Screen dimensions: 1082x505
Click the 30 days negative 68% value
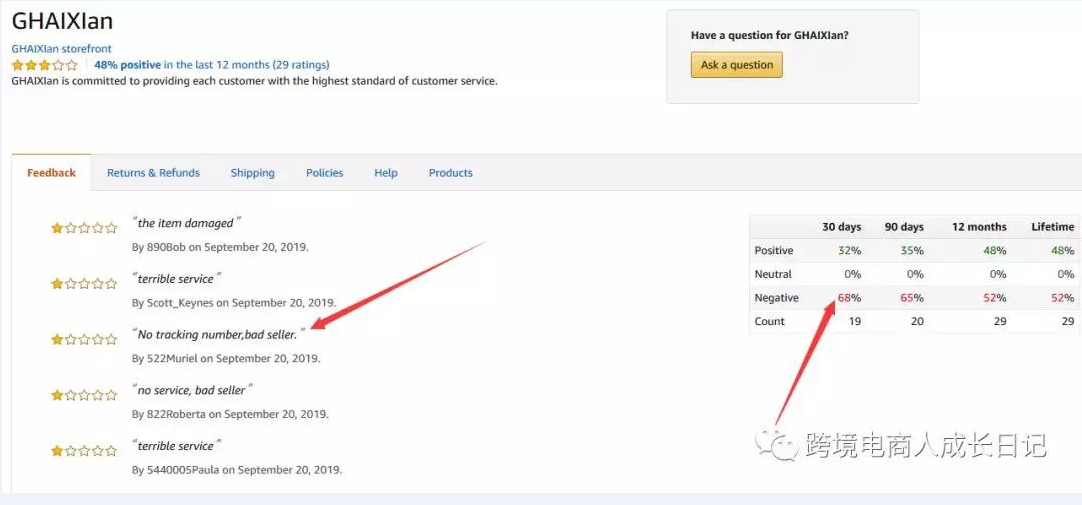849,298
